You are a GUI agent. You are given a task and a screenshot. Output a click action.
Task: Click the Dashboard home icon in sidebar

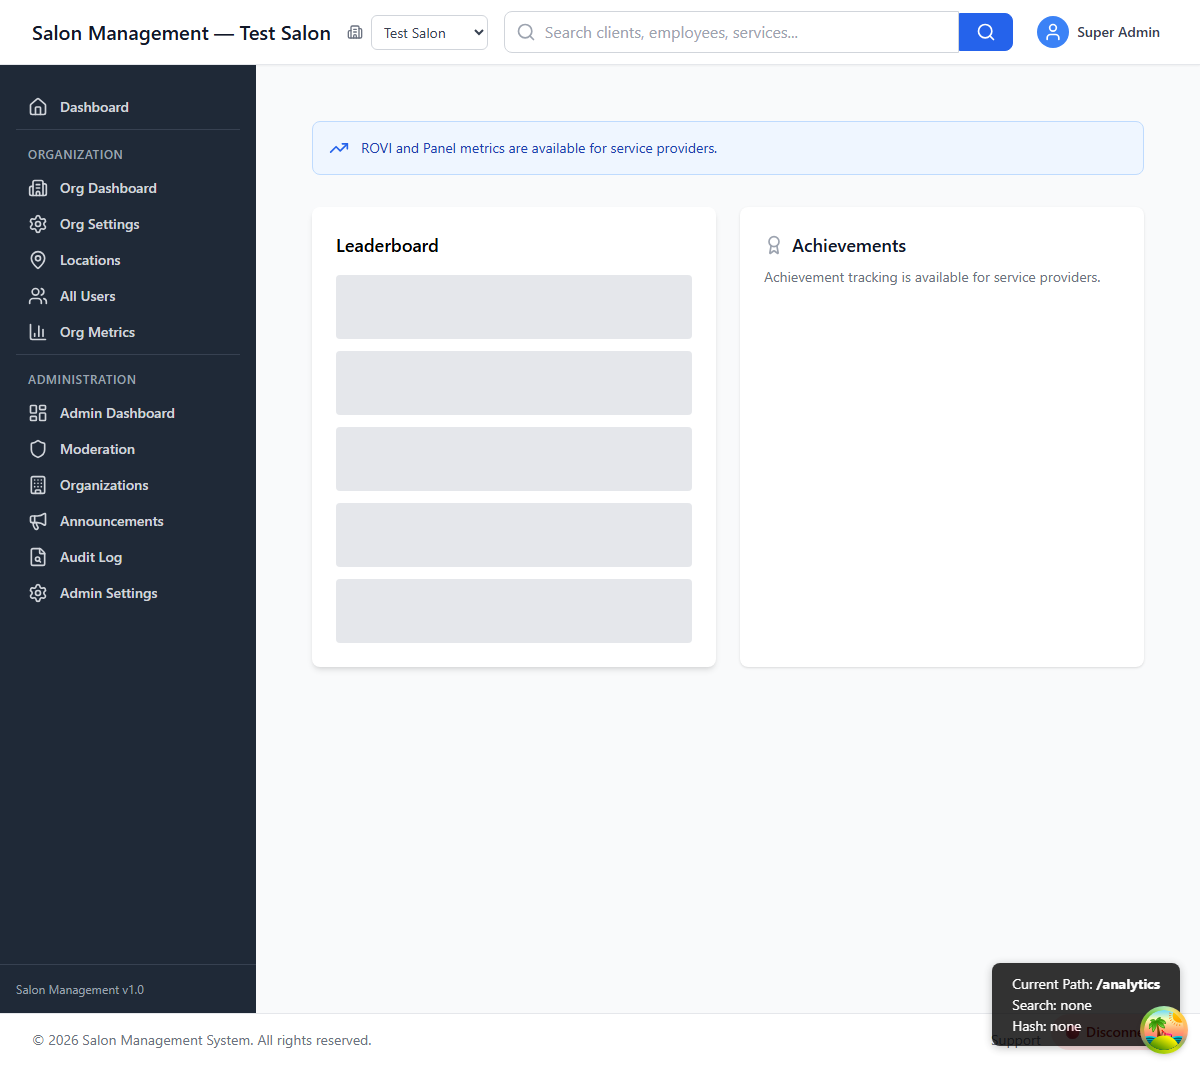click(x=38, y=107)
